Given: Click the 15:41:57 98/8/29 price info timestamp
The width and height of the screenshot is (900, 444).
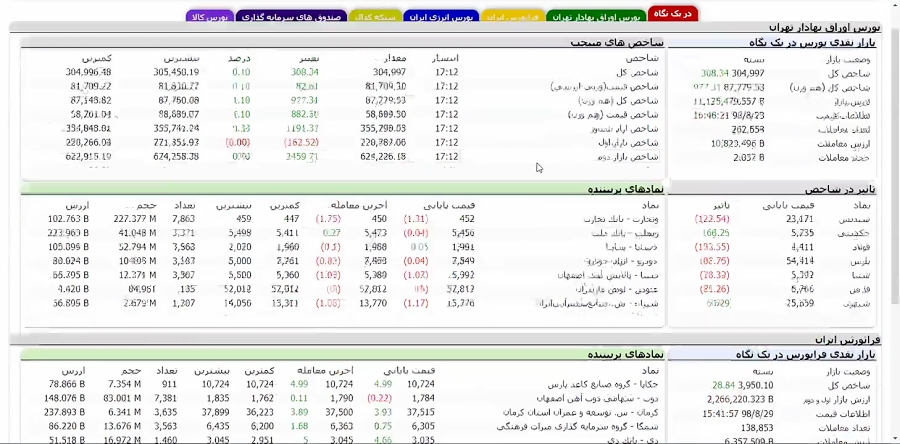Looking at the screenshot, I should coord(738,414).
